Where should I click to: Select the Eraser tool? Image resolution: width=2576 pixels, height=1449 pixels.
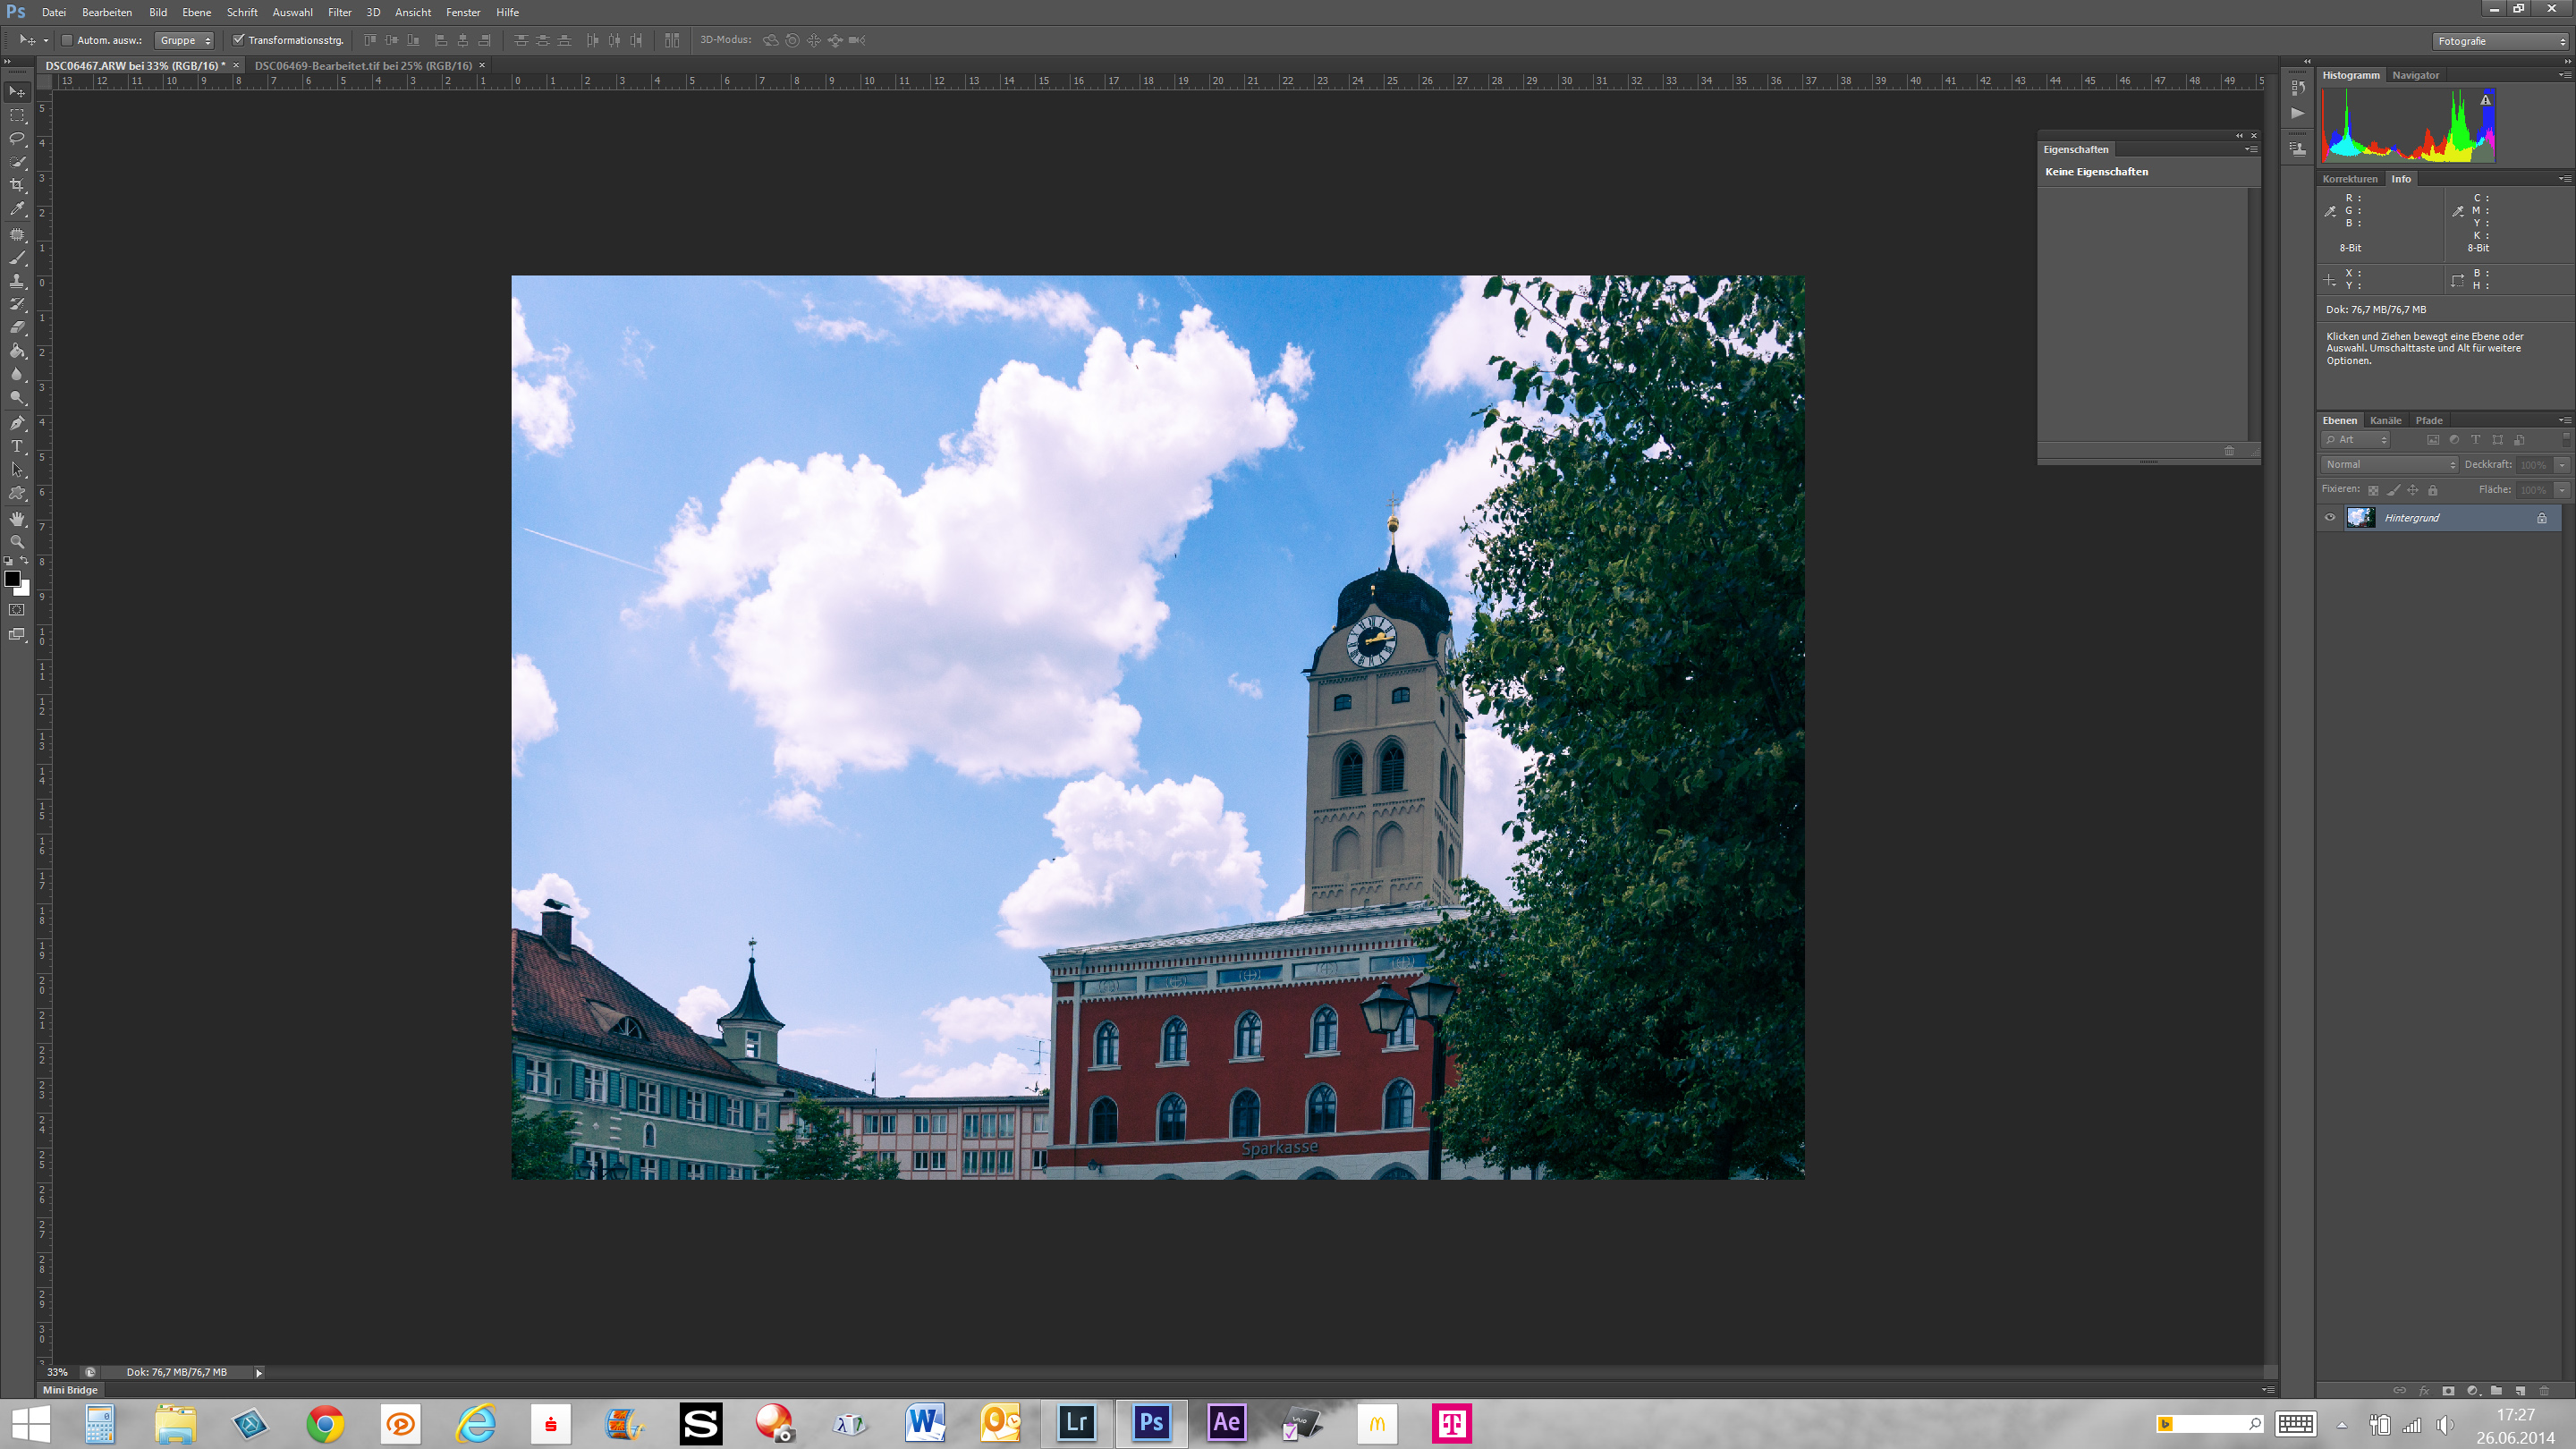(x=17, y=328)
